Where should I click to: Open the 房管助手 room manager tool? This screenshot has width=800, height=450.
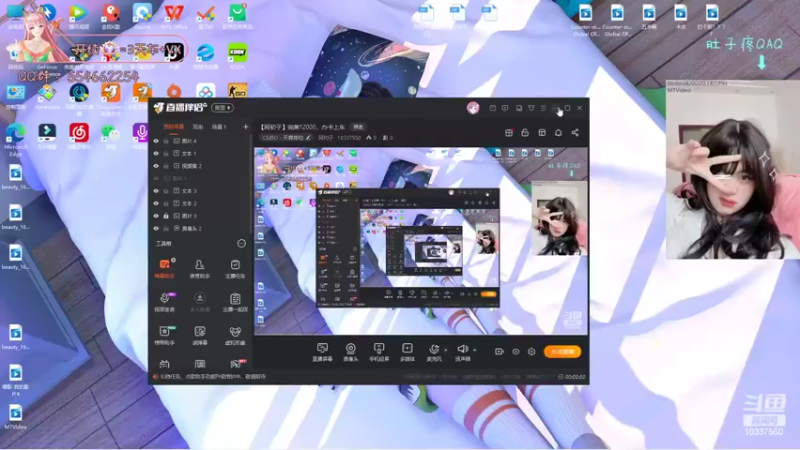click(199, 268)
